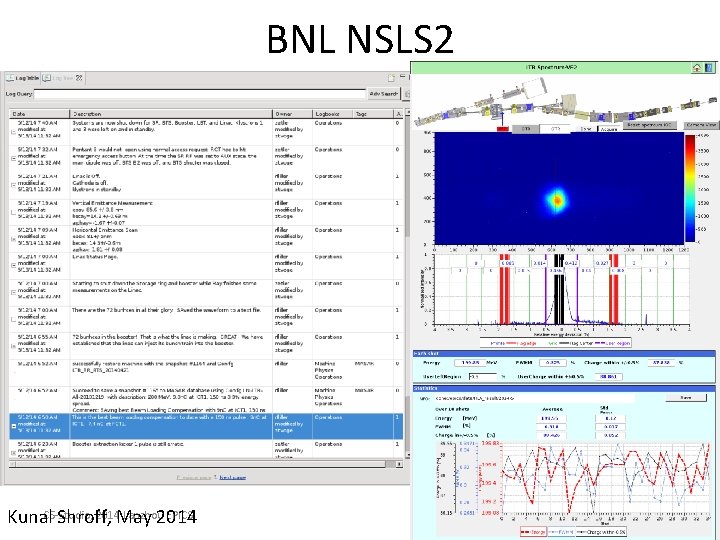
Task: Click Save in the Statistics panel
Action: tap(686, 398)
